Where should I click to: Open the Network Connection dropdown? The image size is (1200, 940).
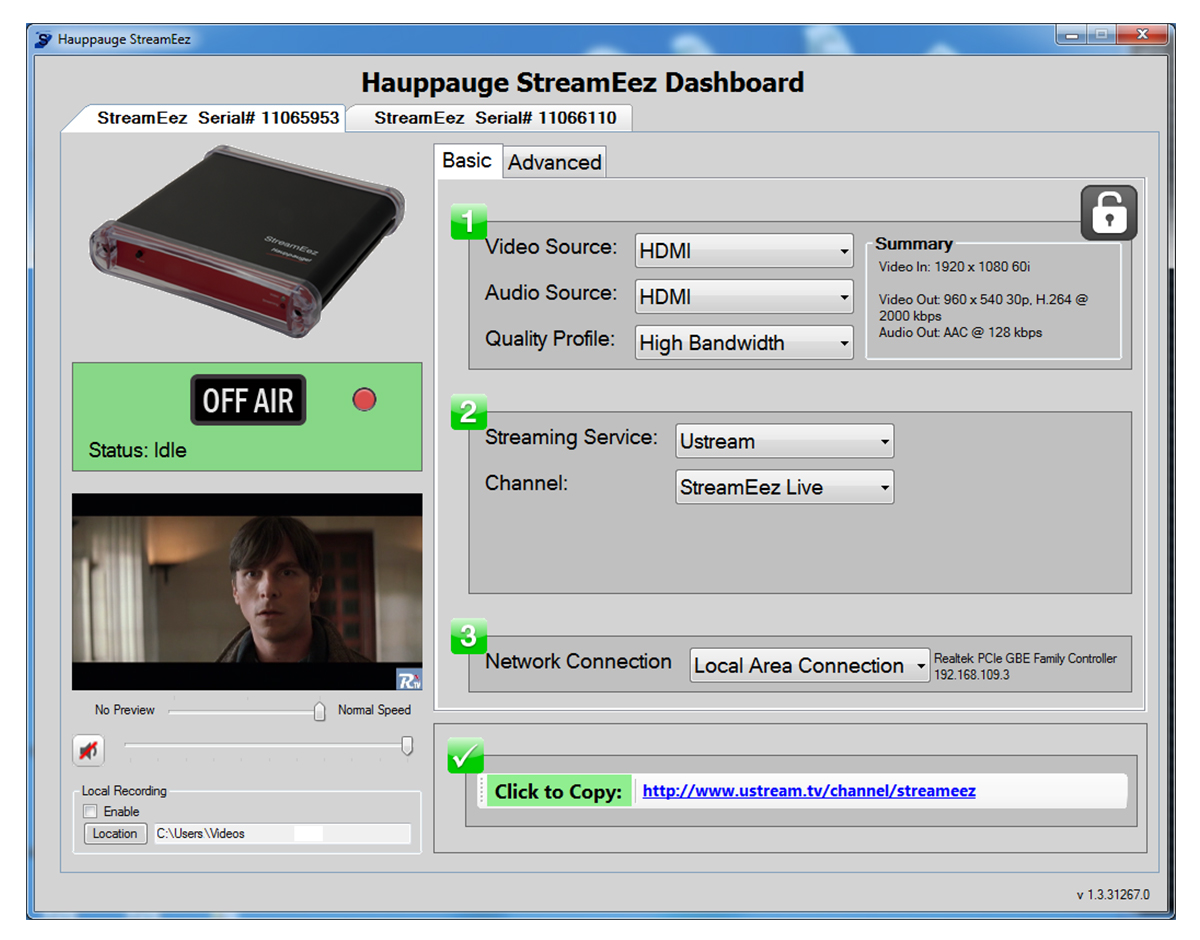pyautogui.click(x=809, y=665)
